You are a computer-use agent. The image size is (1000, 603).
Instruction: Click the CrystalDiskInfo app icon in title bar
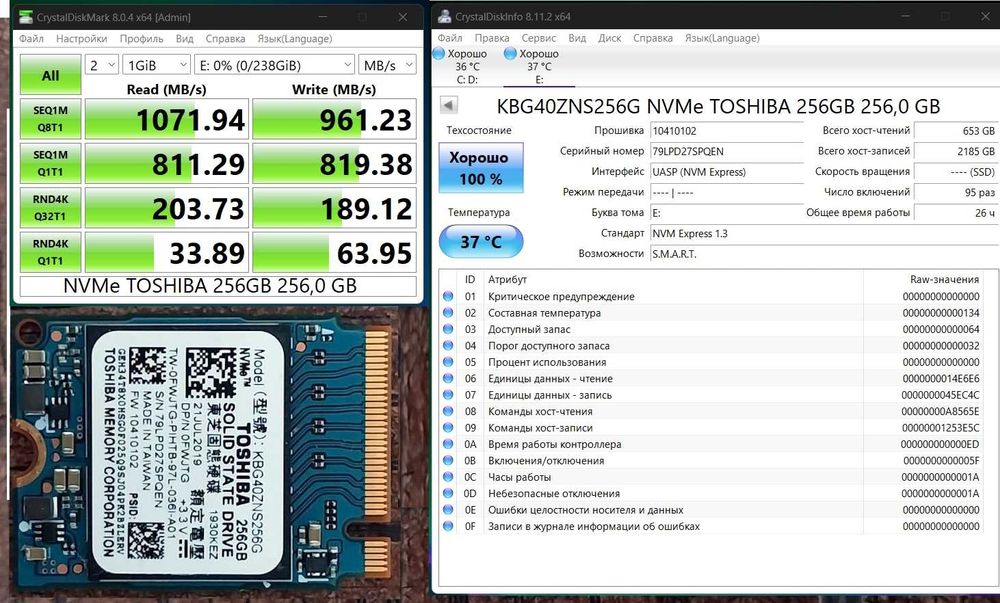[445, 17]
